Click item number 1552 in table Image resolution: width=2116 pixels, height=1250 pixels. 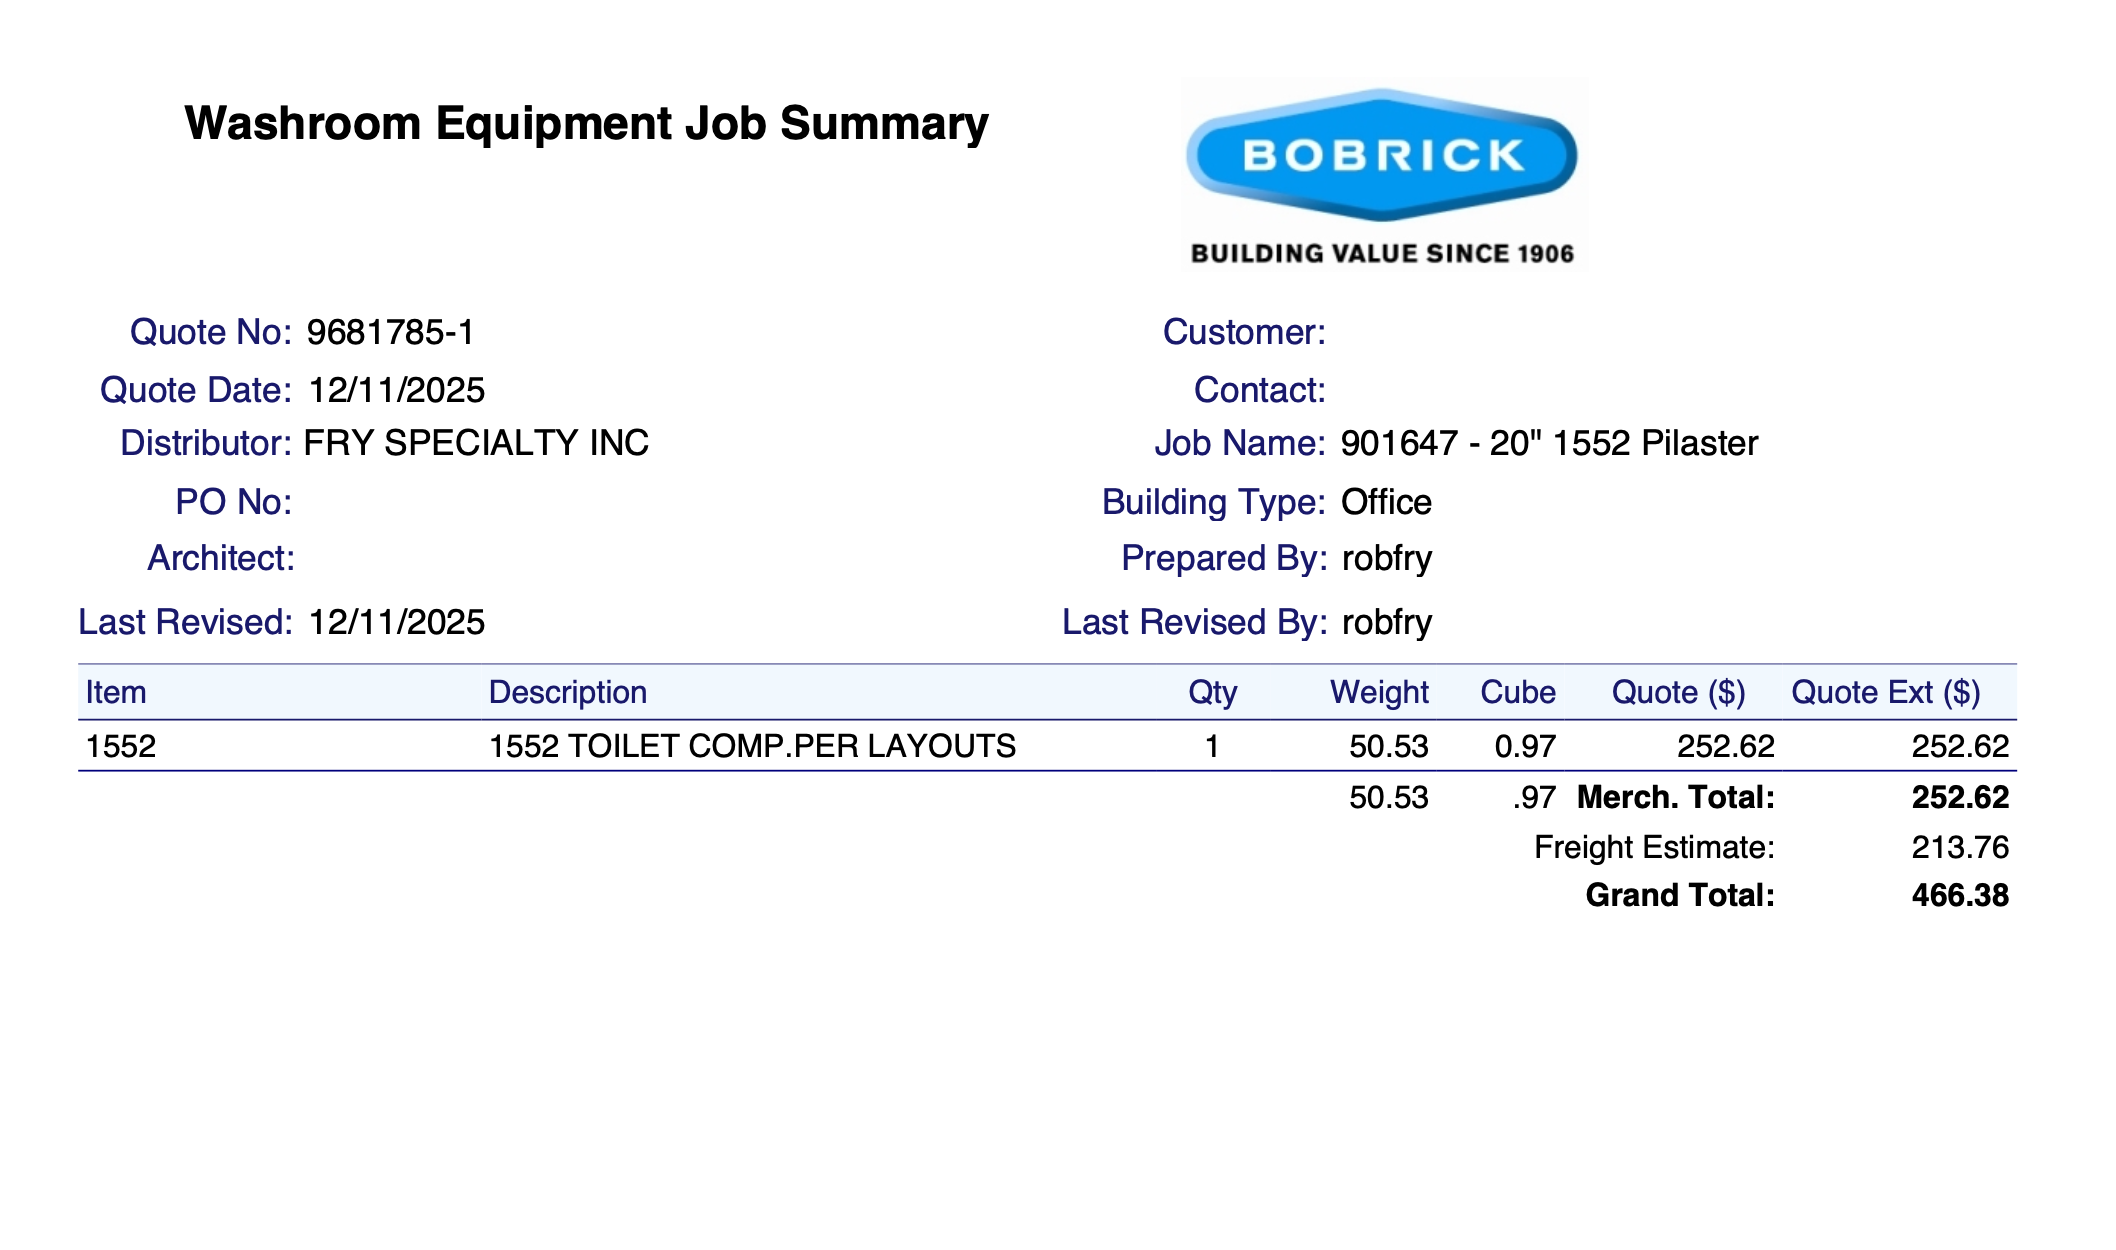click(121, 746)
